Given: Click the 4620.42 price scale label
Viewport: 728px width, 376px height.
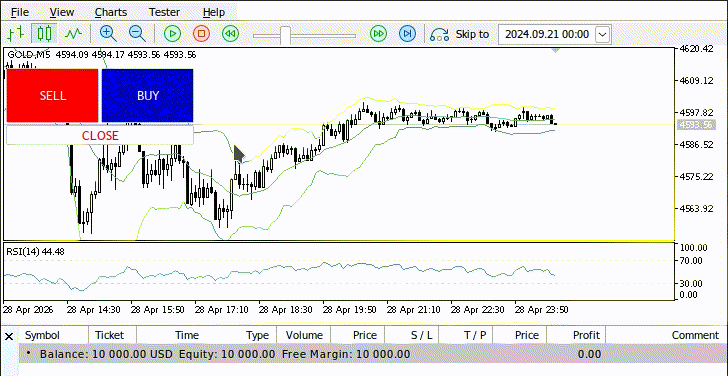Looking at the screenshot, I should pyautogui.click(x=696, y=48).
